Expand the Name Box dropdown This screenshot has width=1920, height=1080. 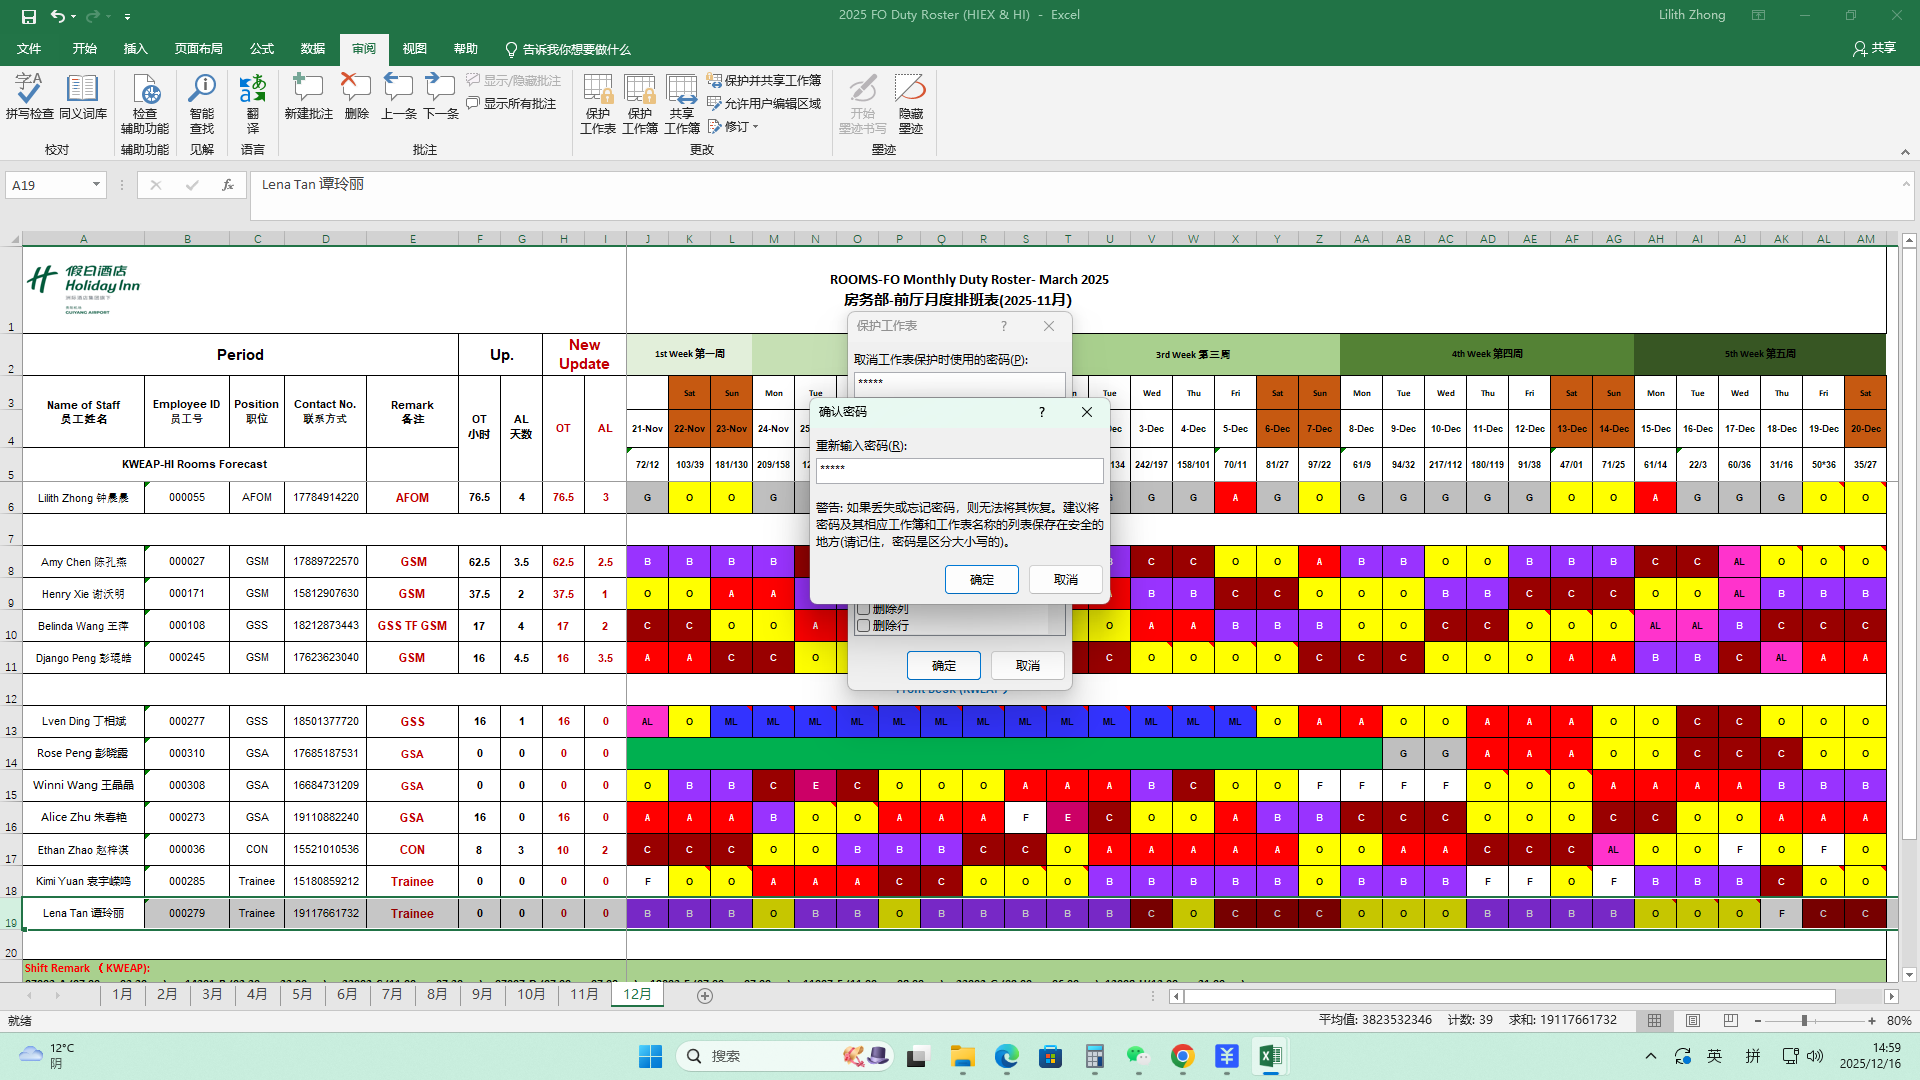tap(96, 184)
